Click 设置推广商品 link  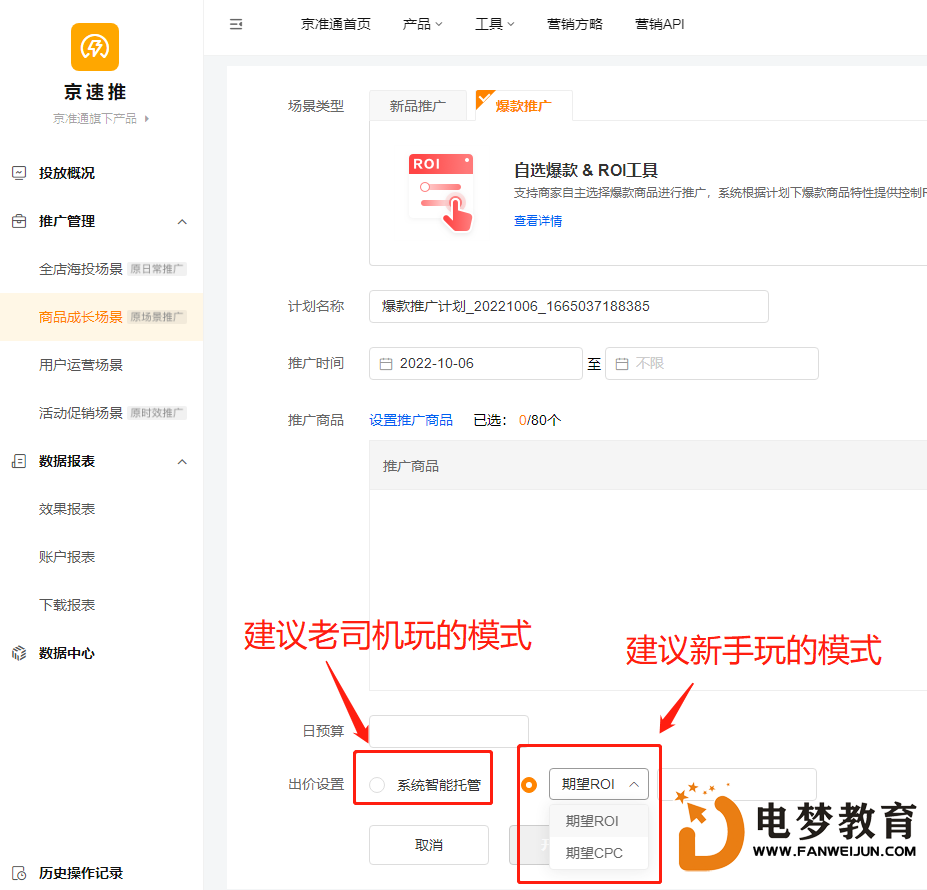411,420
